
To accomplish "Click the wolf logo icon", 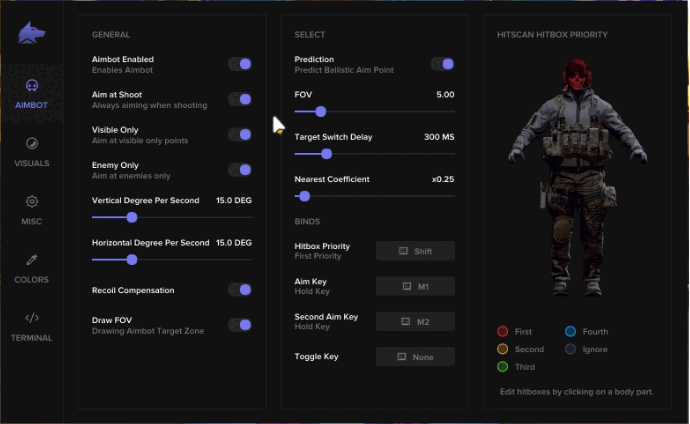I will click(x=32, y=33).
